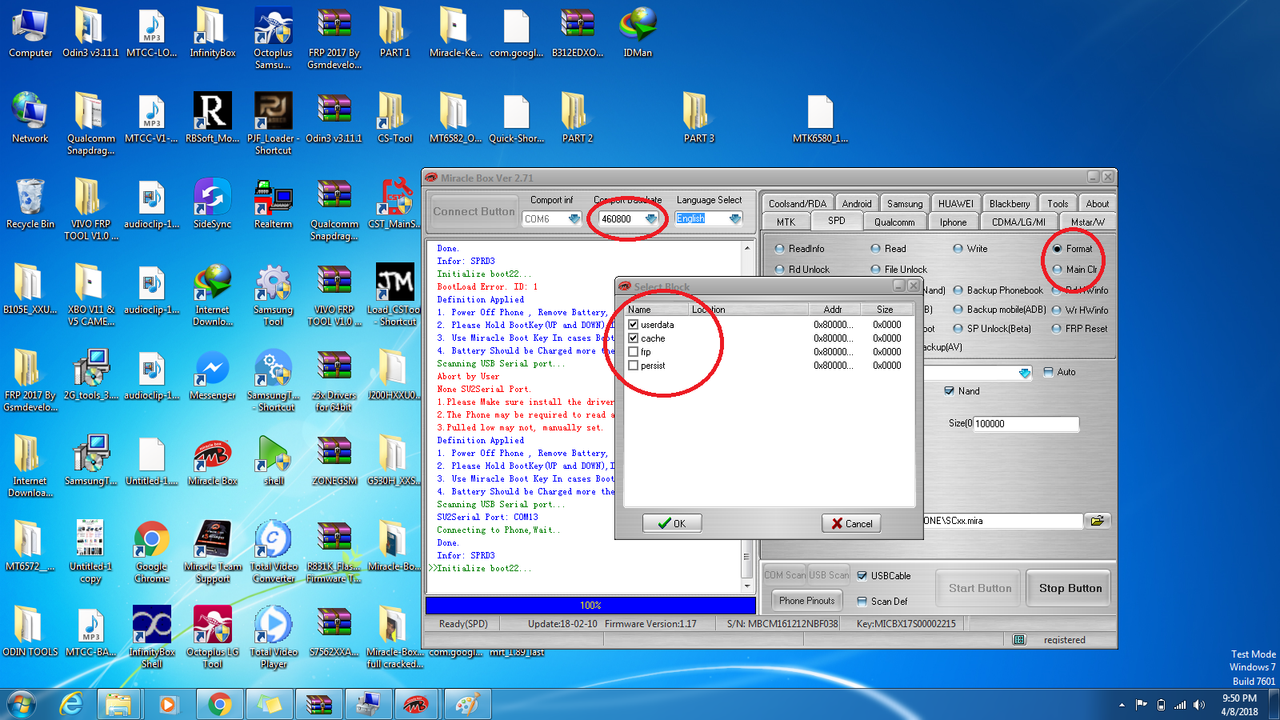
Task: Launch the Realterm desktop shortcut
Action: click(x=273, y=205)
